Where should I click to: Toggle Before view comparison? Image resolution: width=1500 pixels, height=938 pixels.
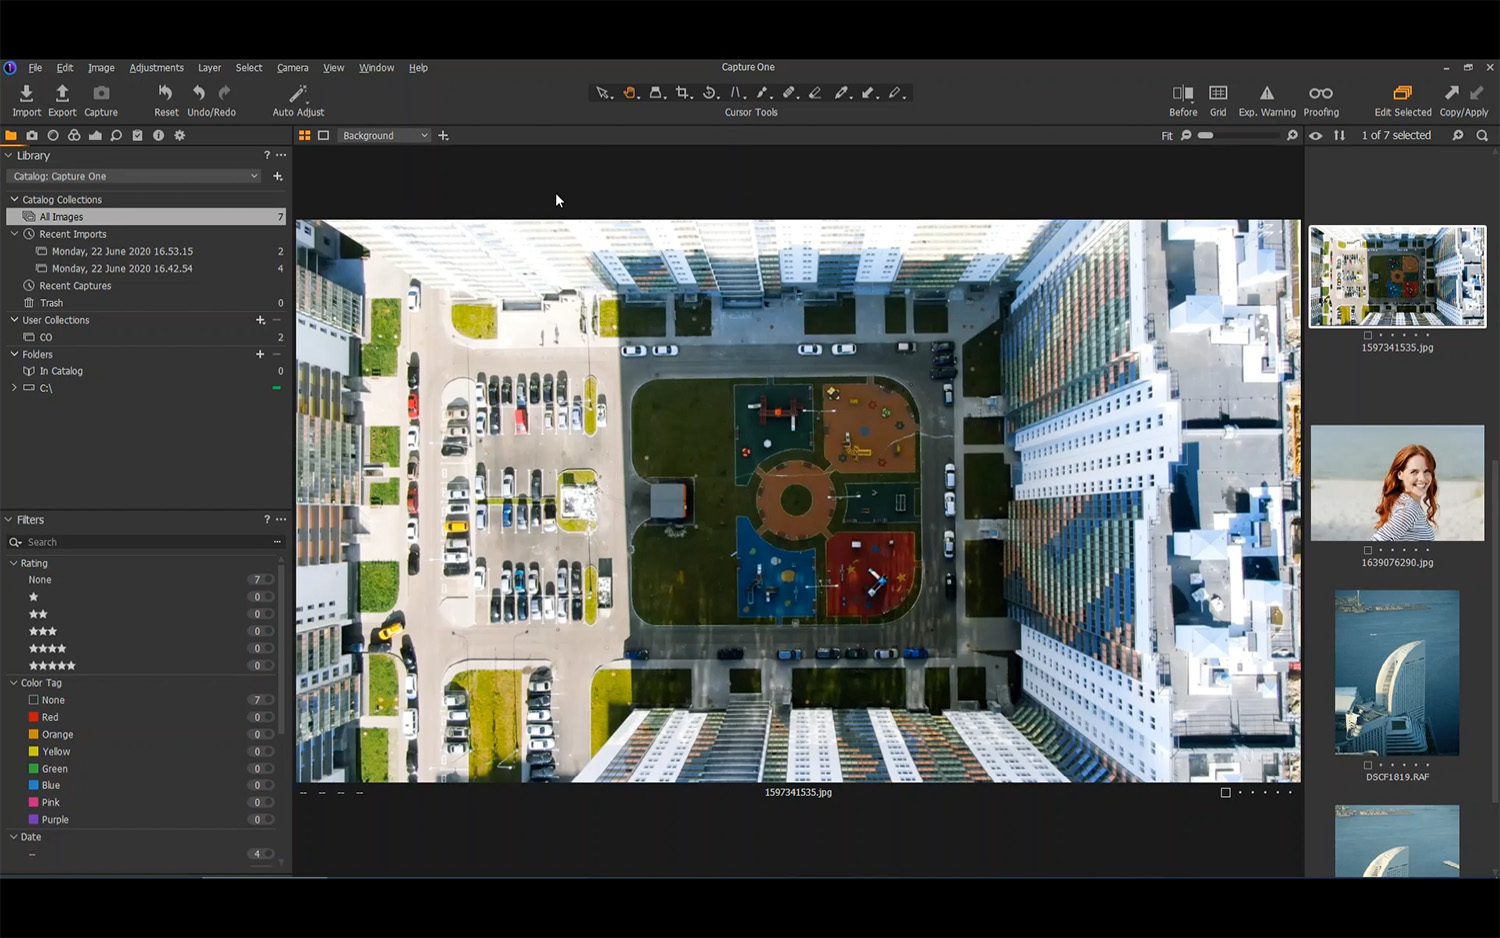(1183, 94)
